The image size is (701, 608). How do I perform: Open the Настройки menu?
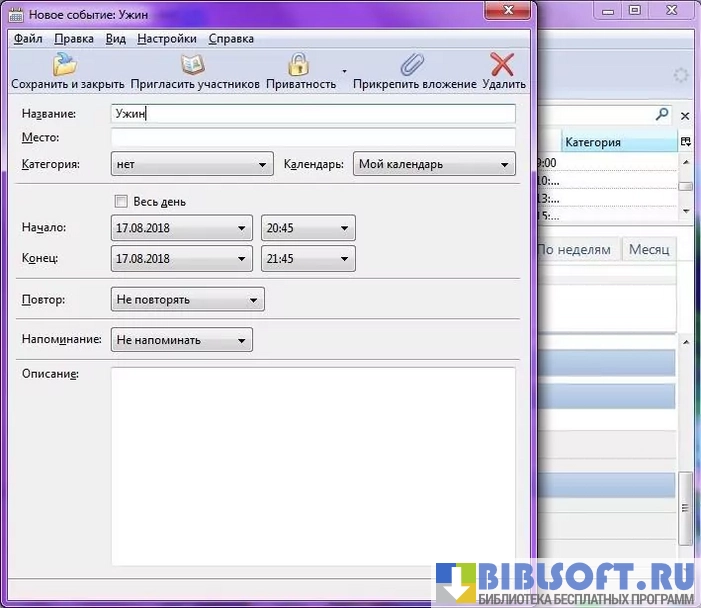[166, 39]
